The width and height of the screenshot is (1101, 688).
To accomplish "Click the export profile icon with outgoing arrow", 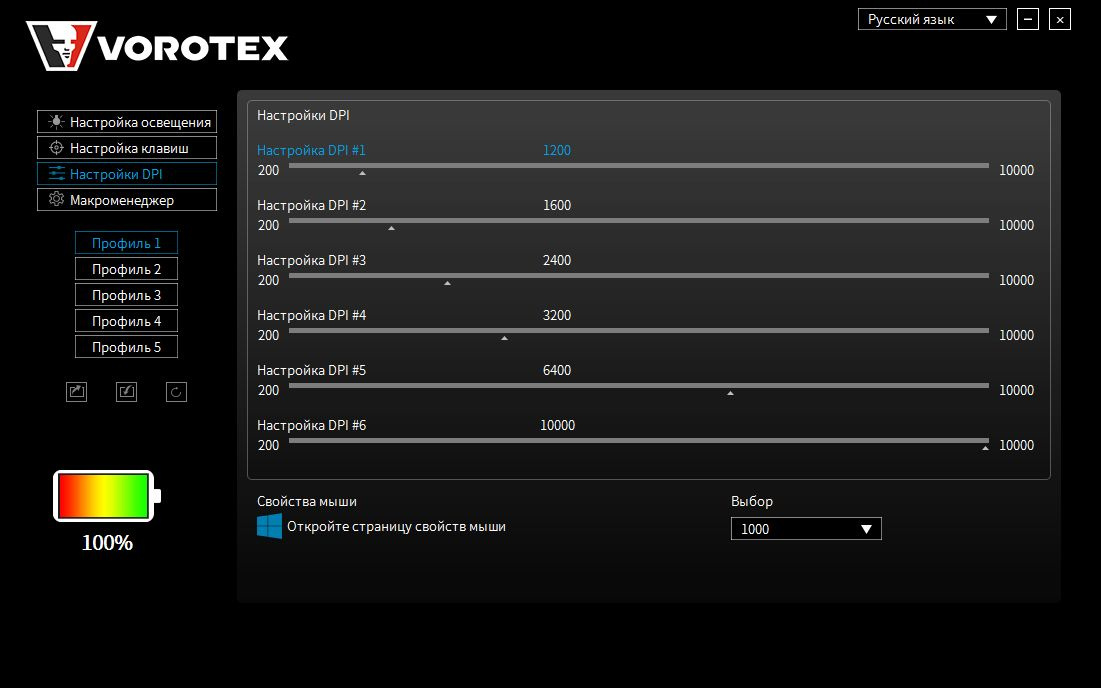I will pos(76,391).
